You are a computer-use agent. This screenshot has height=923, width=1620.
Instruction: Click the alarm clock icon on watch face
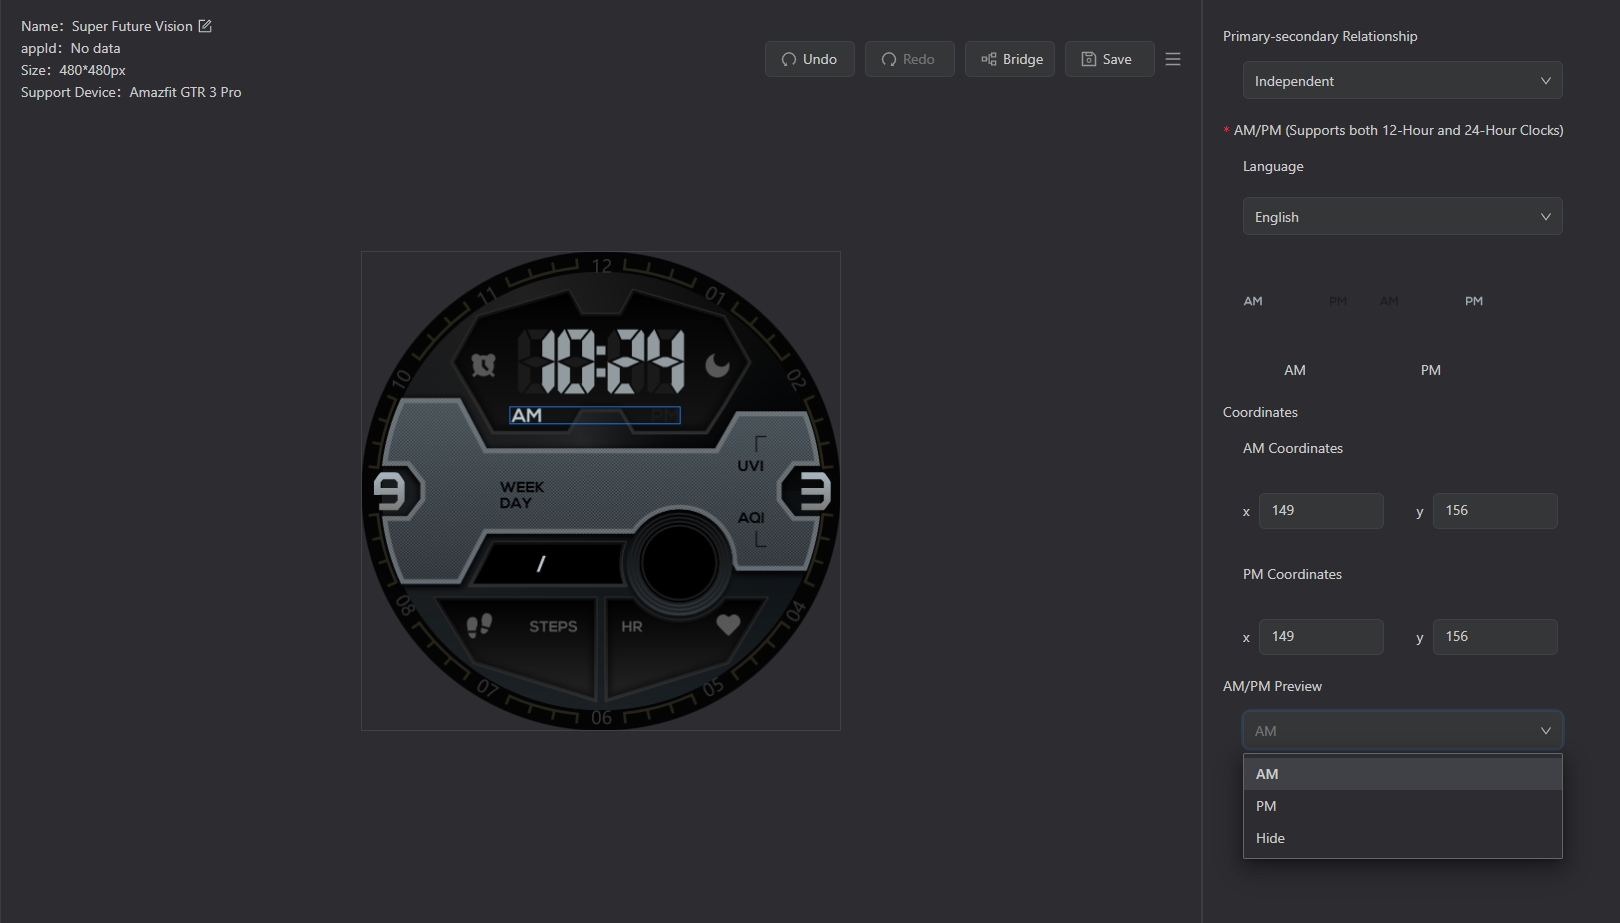coord(483,366)
